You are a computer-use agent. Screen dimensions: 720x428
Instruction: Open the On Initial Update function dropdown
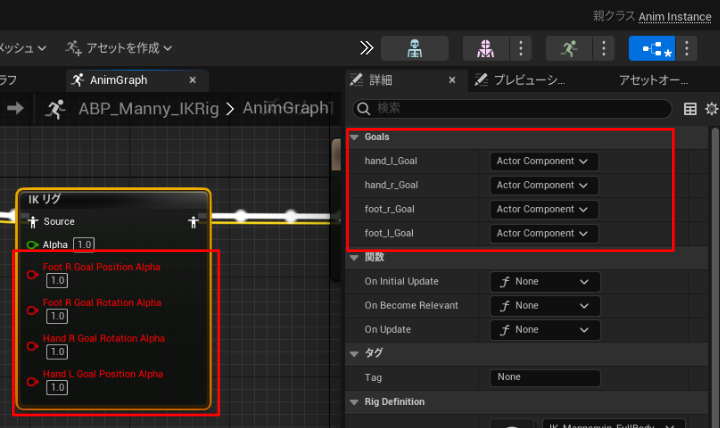pos(545,282)
